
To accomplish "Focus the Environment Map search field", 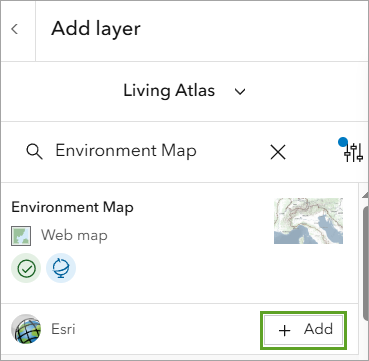I will 126,151.
